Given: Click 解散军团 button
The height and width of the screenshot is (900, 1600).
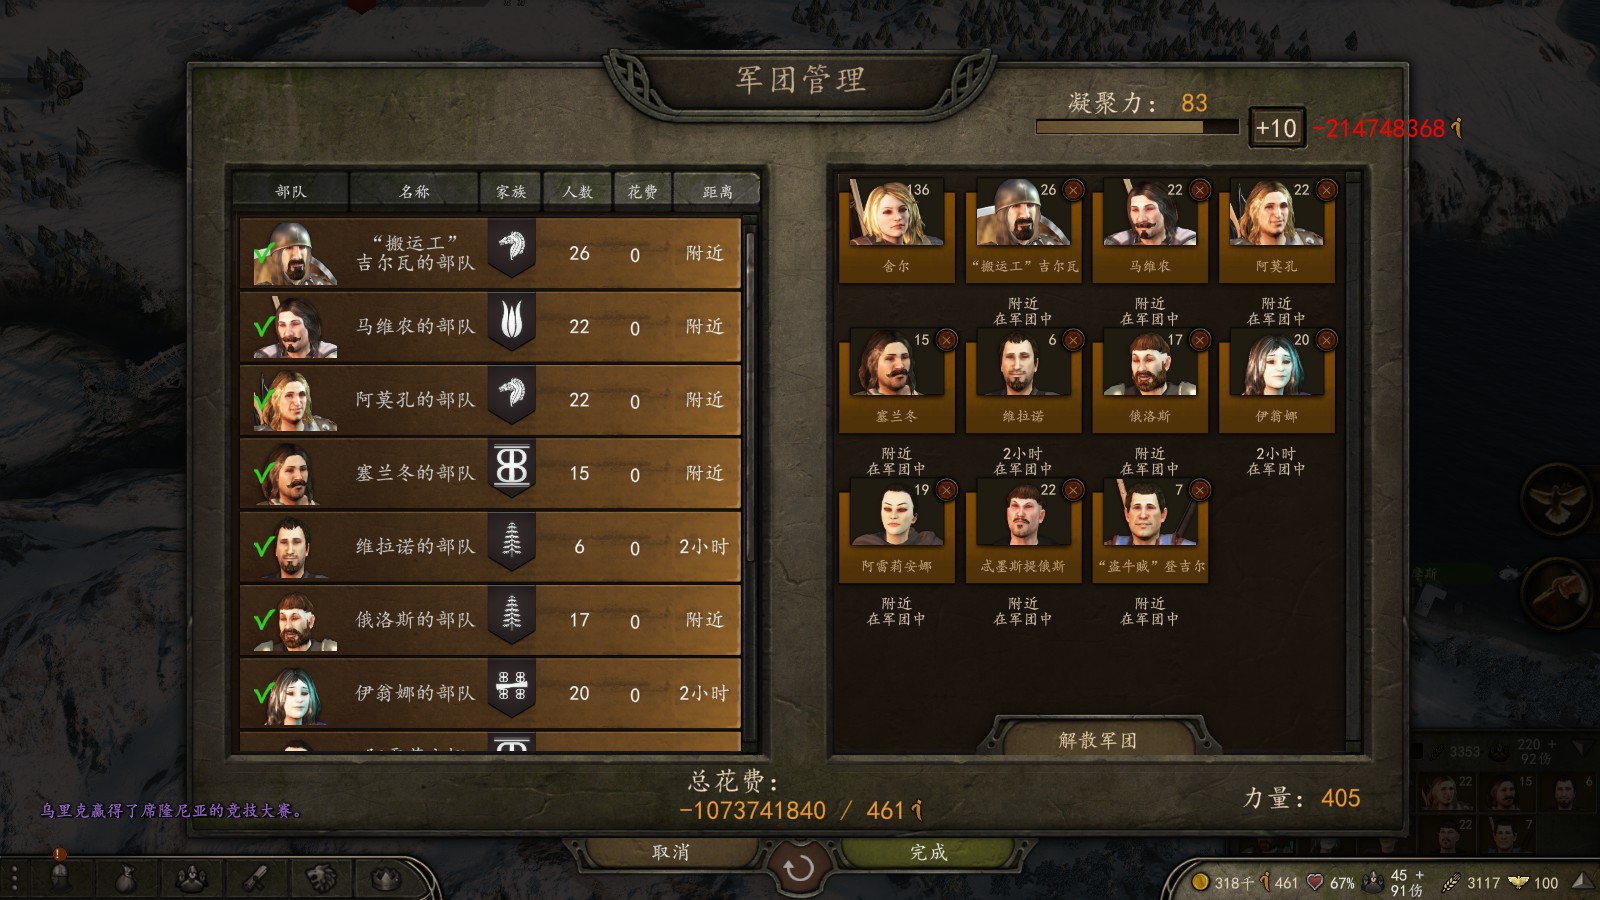Looking at the screenshot, I should (x=1098, y=740).
